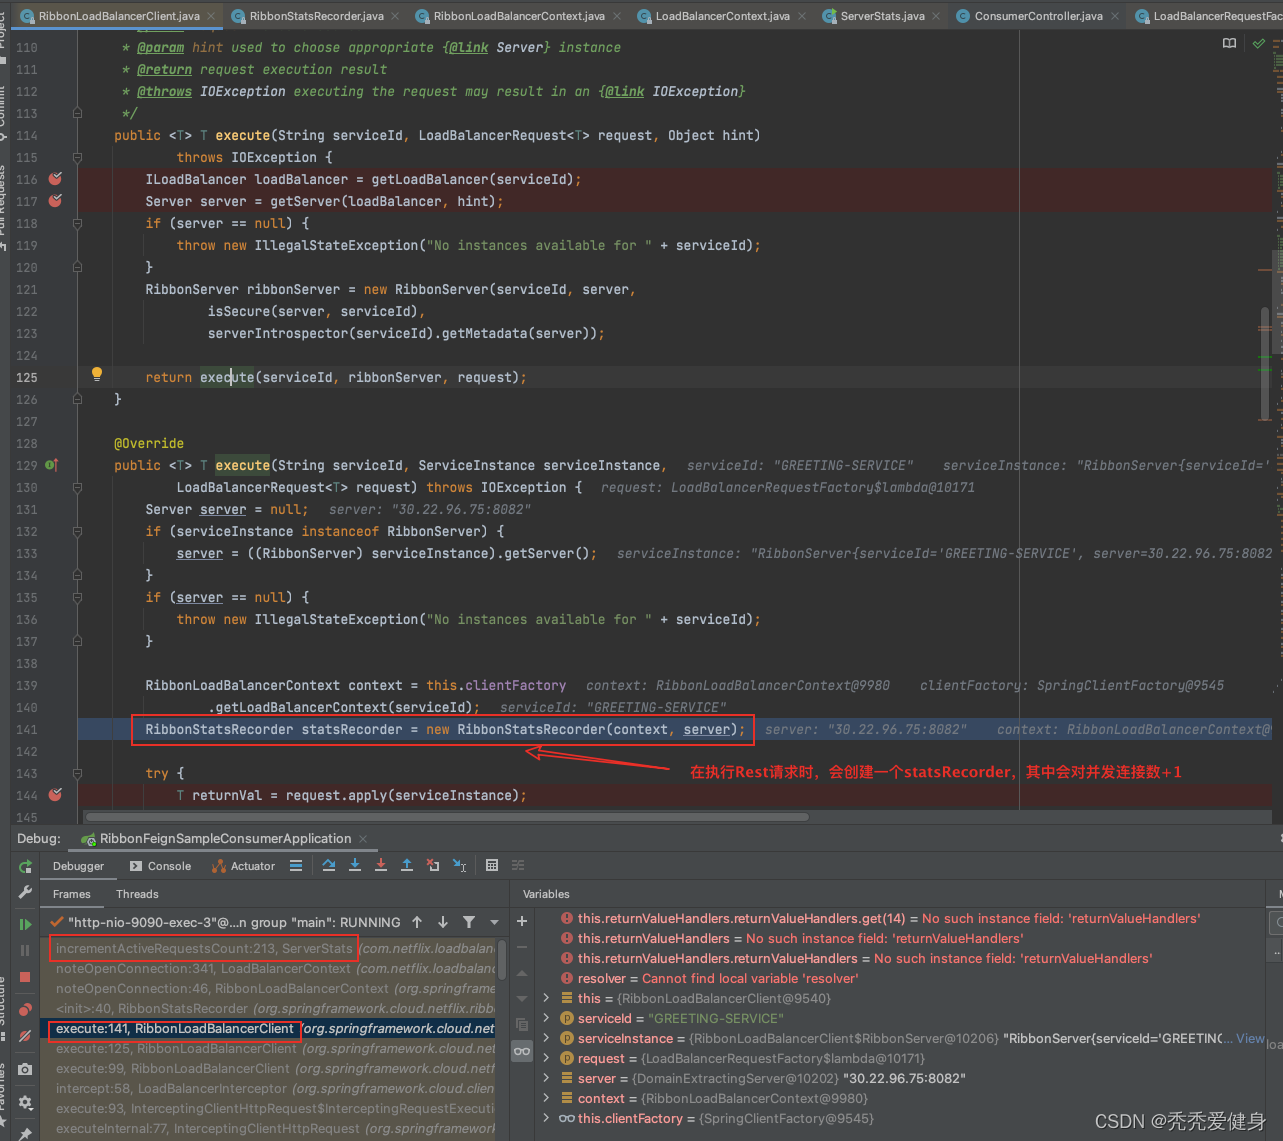1283x1141 pixels.
Task: Expand the context variable
Action: pos(546,1098)
